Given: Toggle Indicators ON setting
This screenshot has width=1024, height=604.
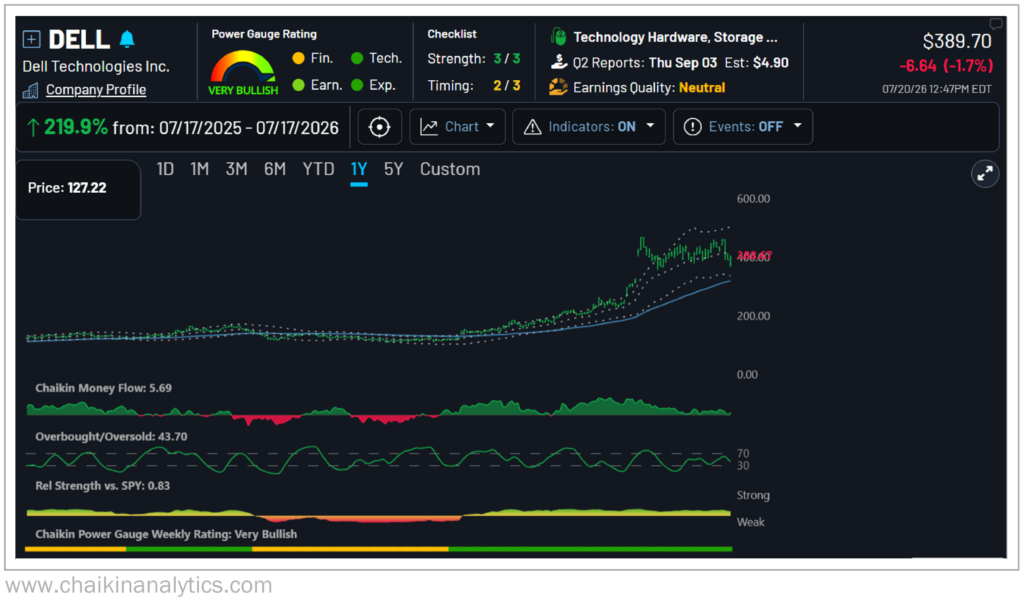Looking at the screenshot, I should pyautogui.click(x=592, y=127).
